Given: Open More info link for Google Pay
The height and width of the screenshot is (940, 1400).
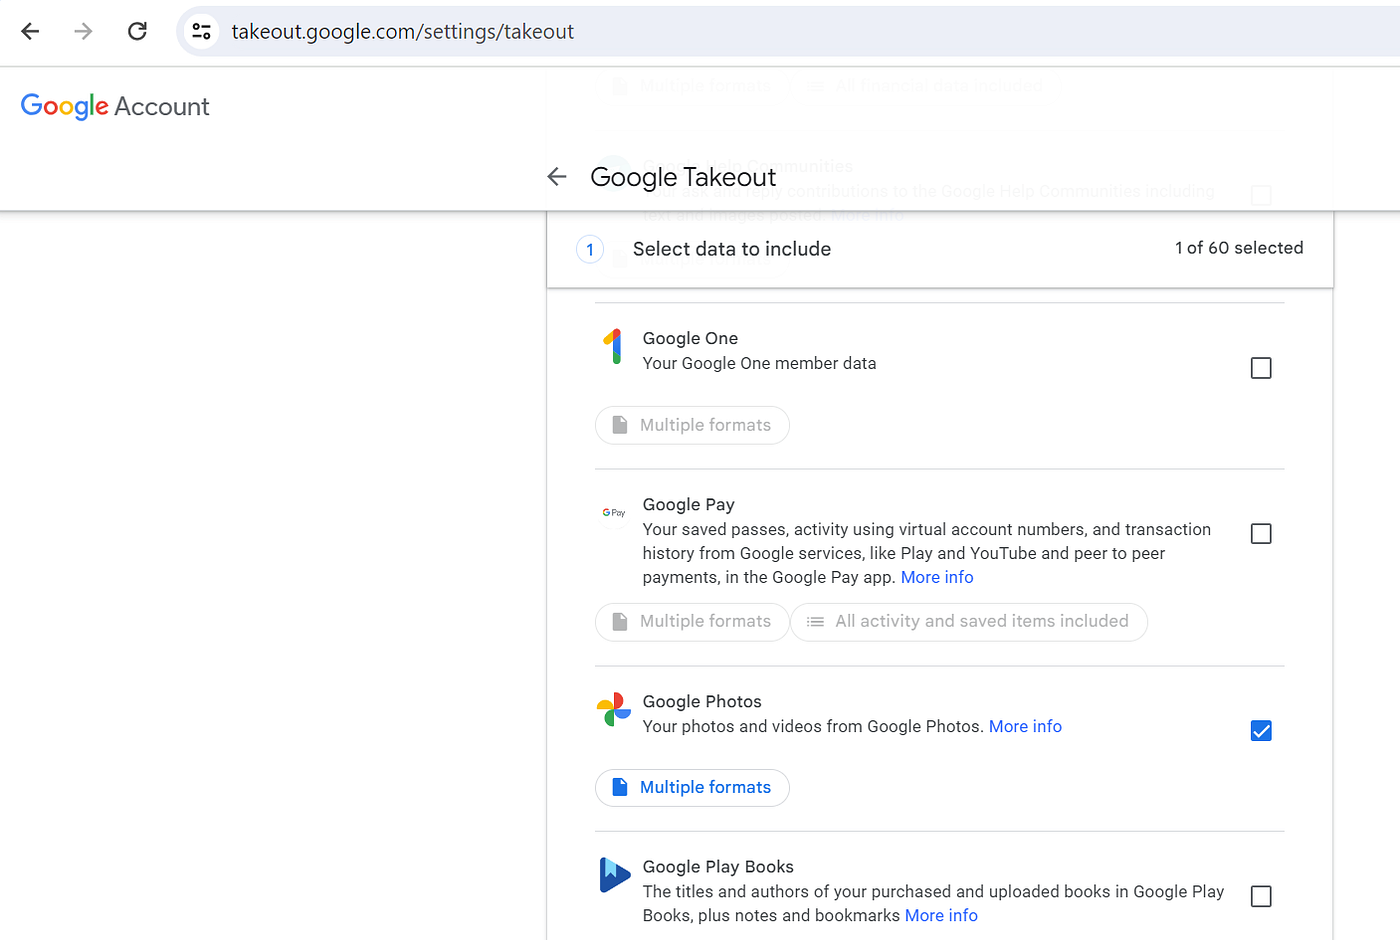Looking at the screenshot, I should 937,577.
